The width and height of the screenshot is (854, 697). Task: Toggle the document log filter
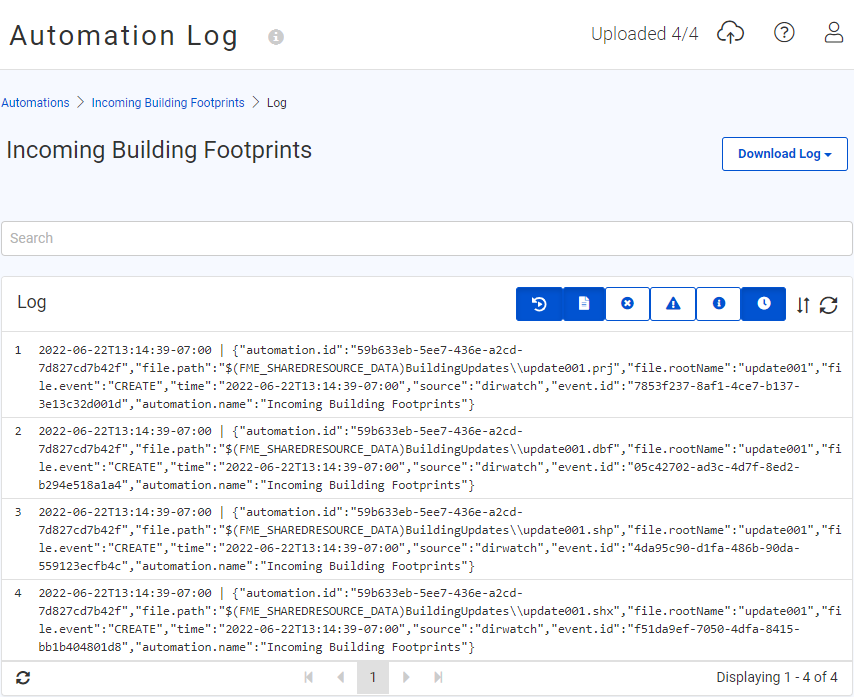(584, 304)
